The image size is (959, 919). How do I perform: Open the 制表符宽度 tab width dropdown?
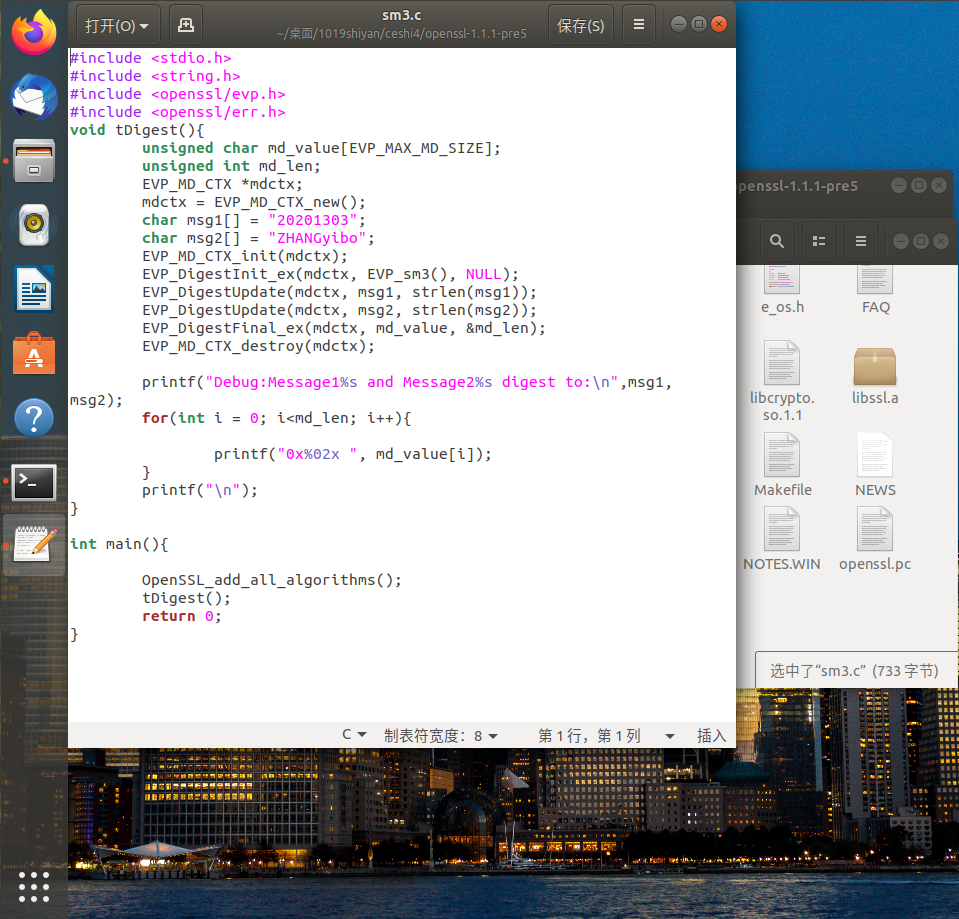[x=440, y=735]
